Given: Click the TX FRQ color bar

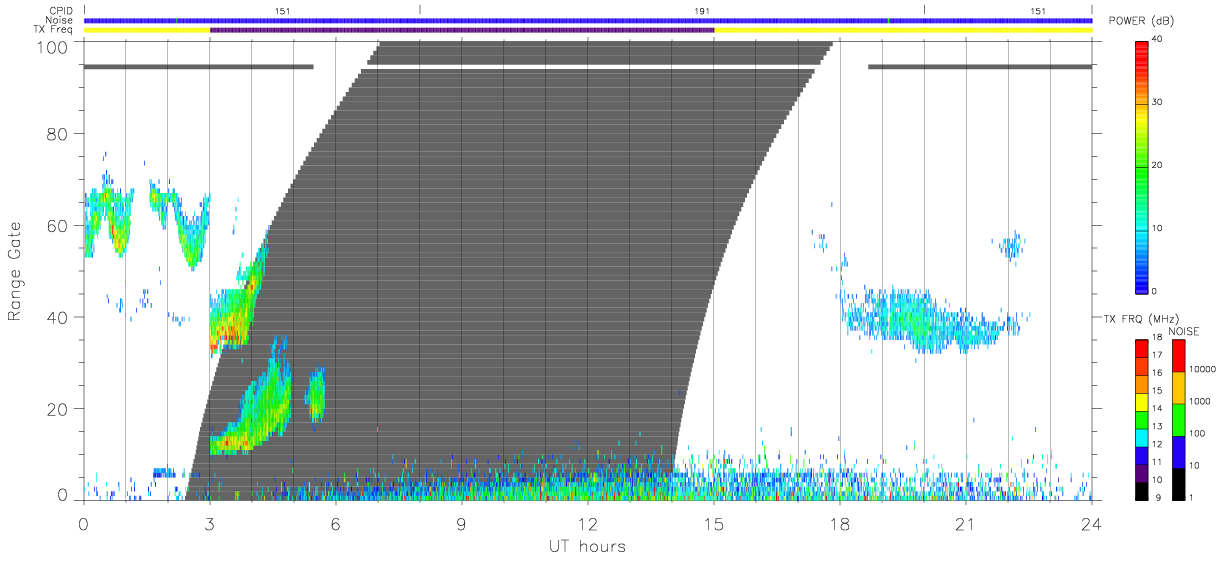Looking at the screenshot, I should (1141, 419).
